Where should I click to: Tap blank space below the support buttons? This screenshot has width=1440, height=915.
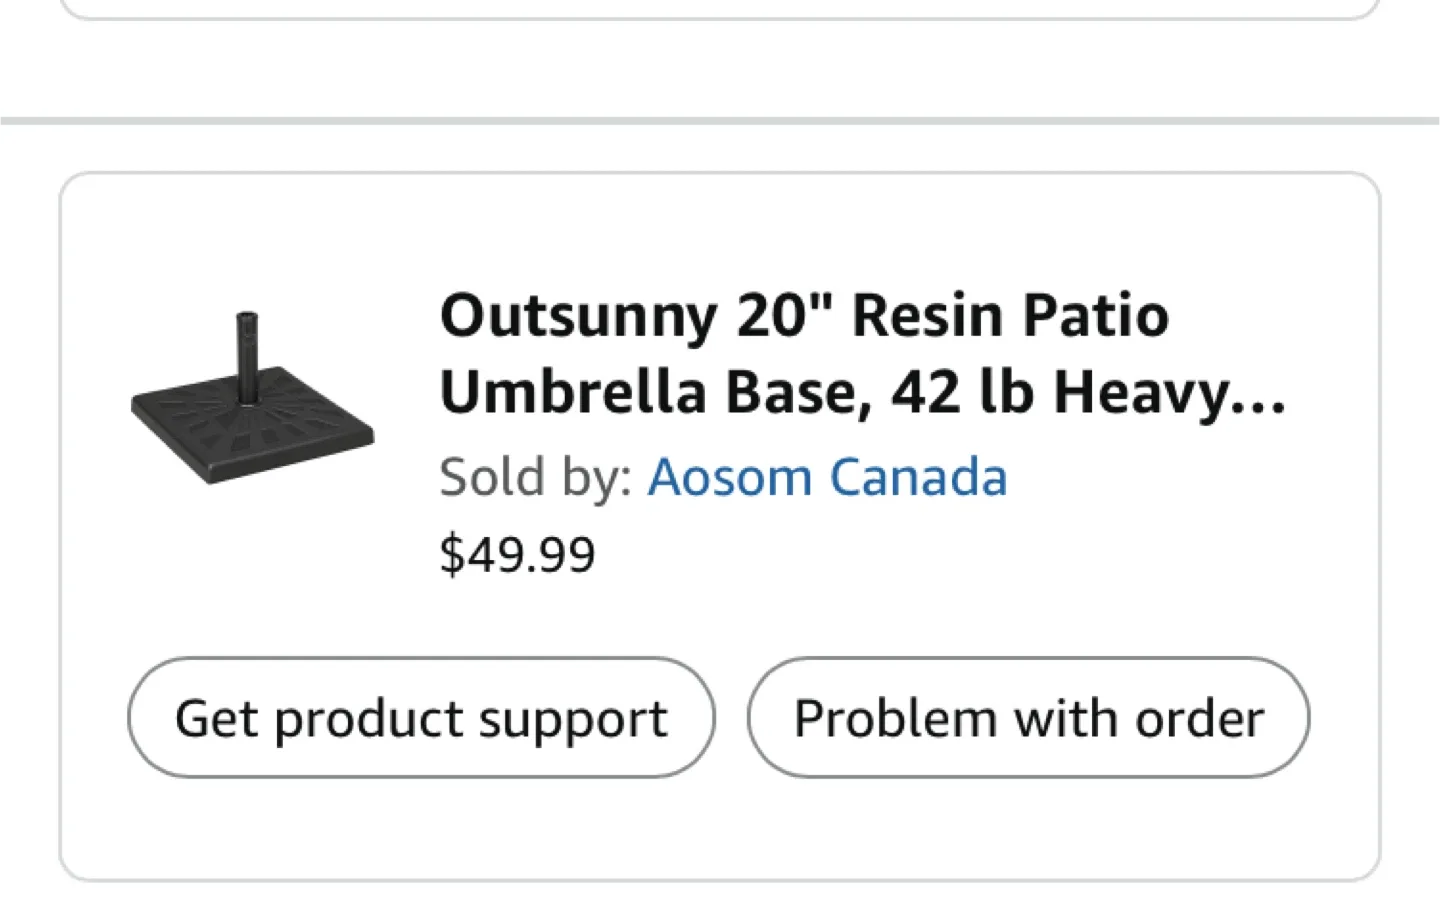(x=720, y=830)
